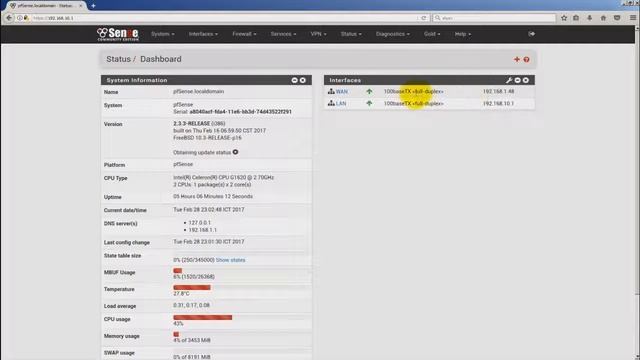Screen dimensions: 640x360
Task: Click the Status breadcrumb text
Action: (118, 59)
